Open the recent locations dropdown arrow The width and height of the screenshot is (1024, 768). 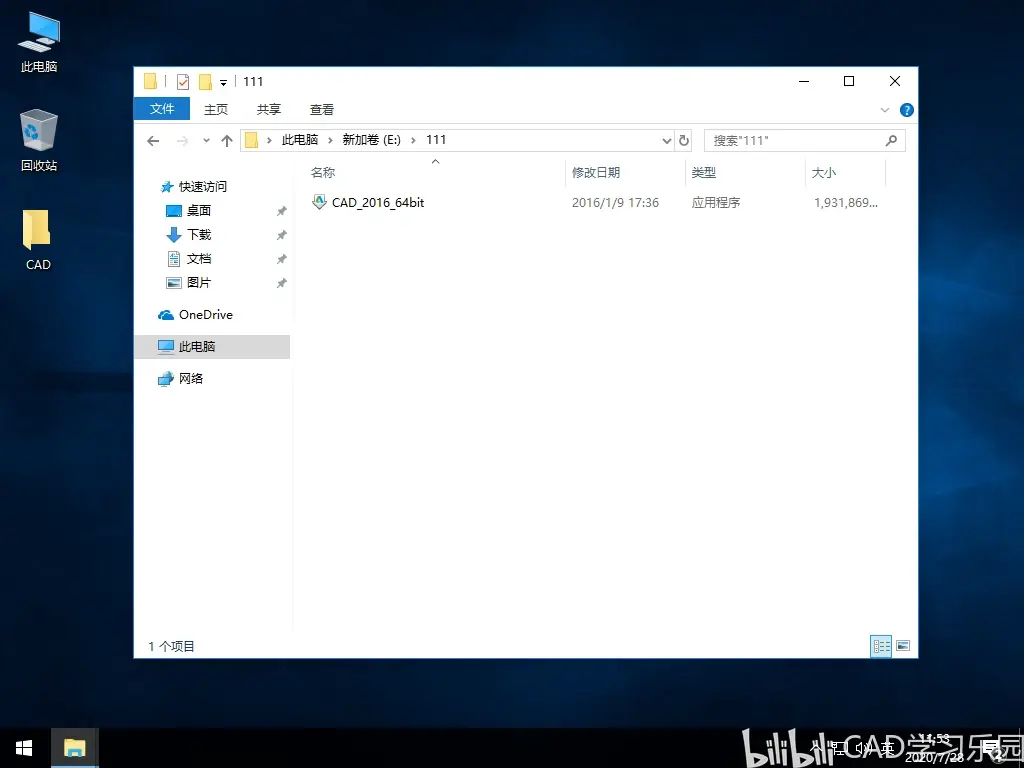[206, 140]
